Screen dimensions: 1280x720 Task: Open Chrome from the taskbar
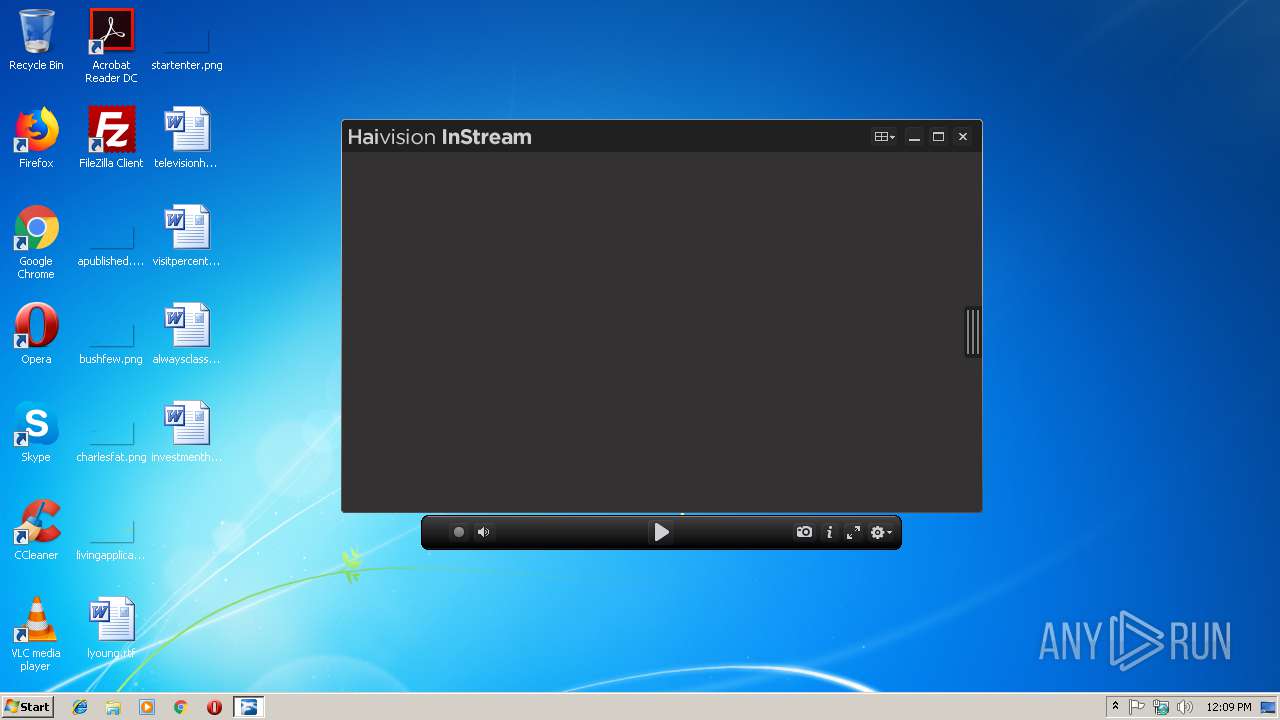pos(180,707)
